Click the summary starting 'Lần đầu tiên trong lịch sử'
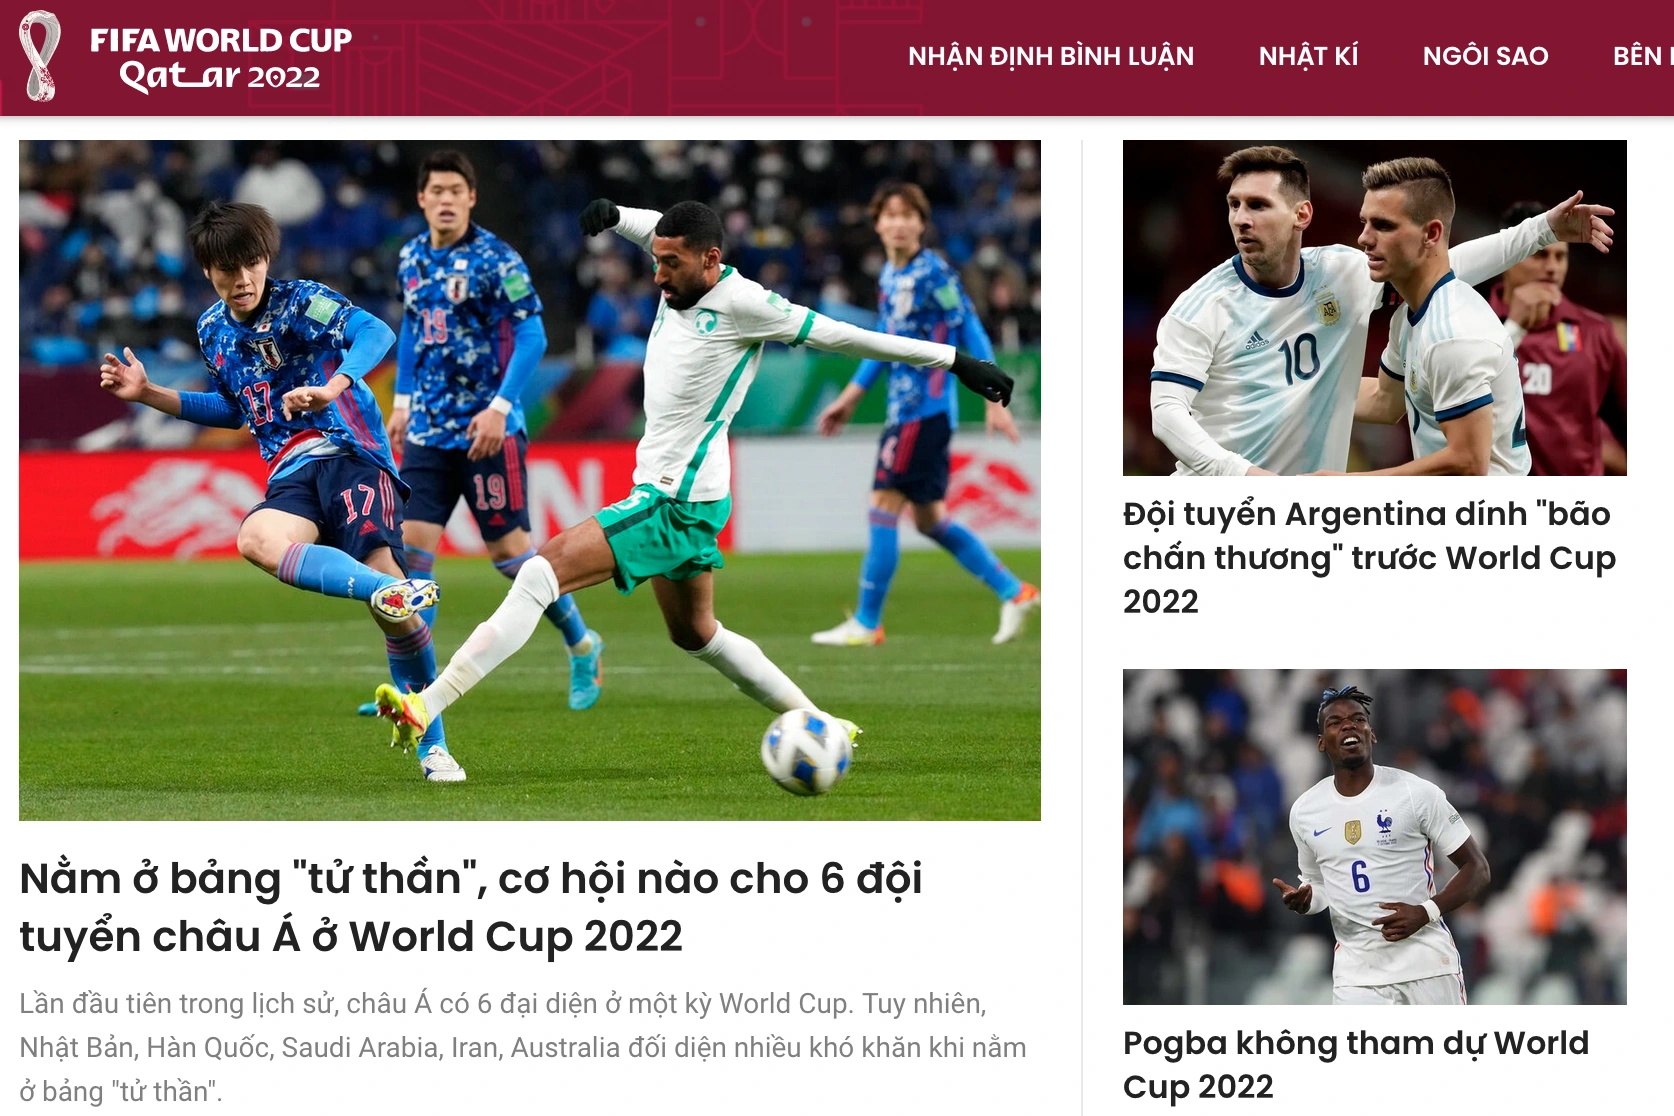Image resolution: width=1674 pixels, height=1116 pixels. coord(523,1047)
